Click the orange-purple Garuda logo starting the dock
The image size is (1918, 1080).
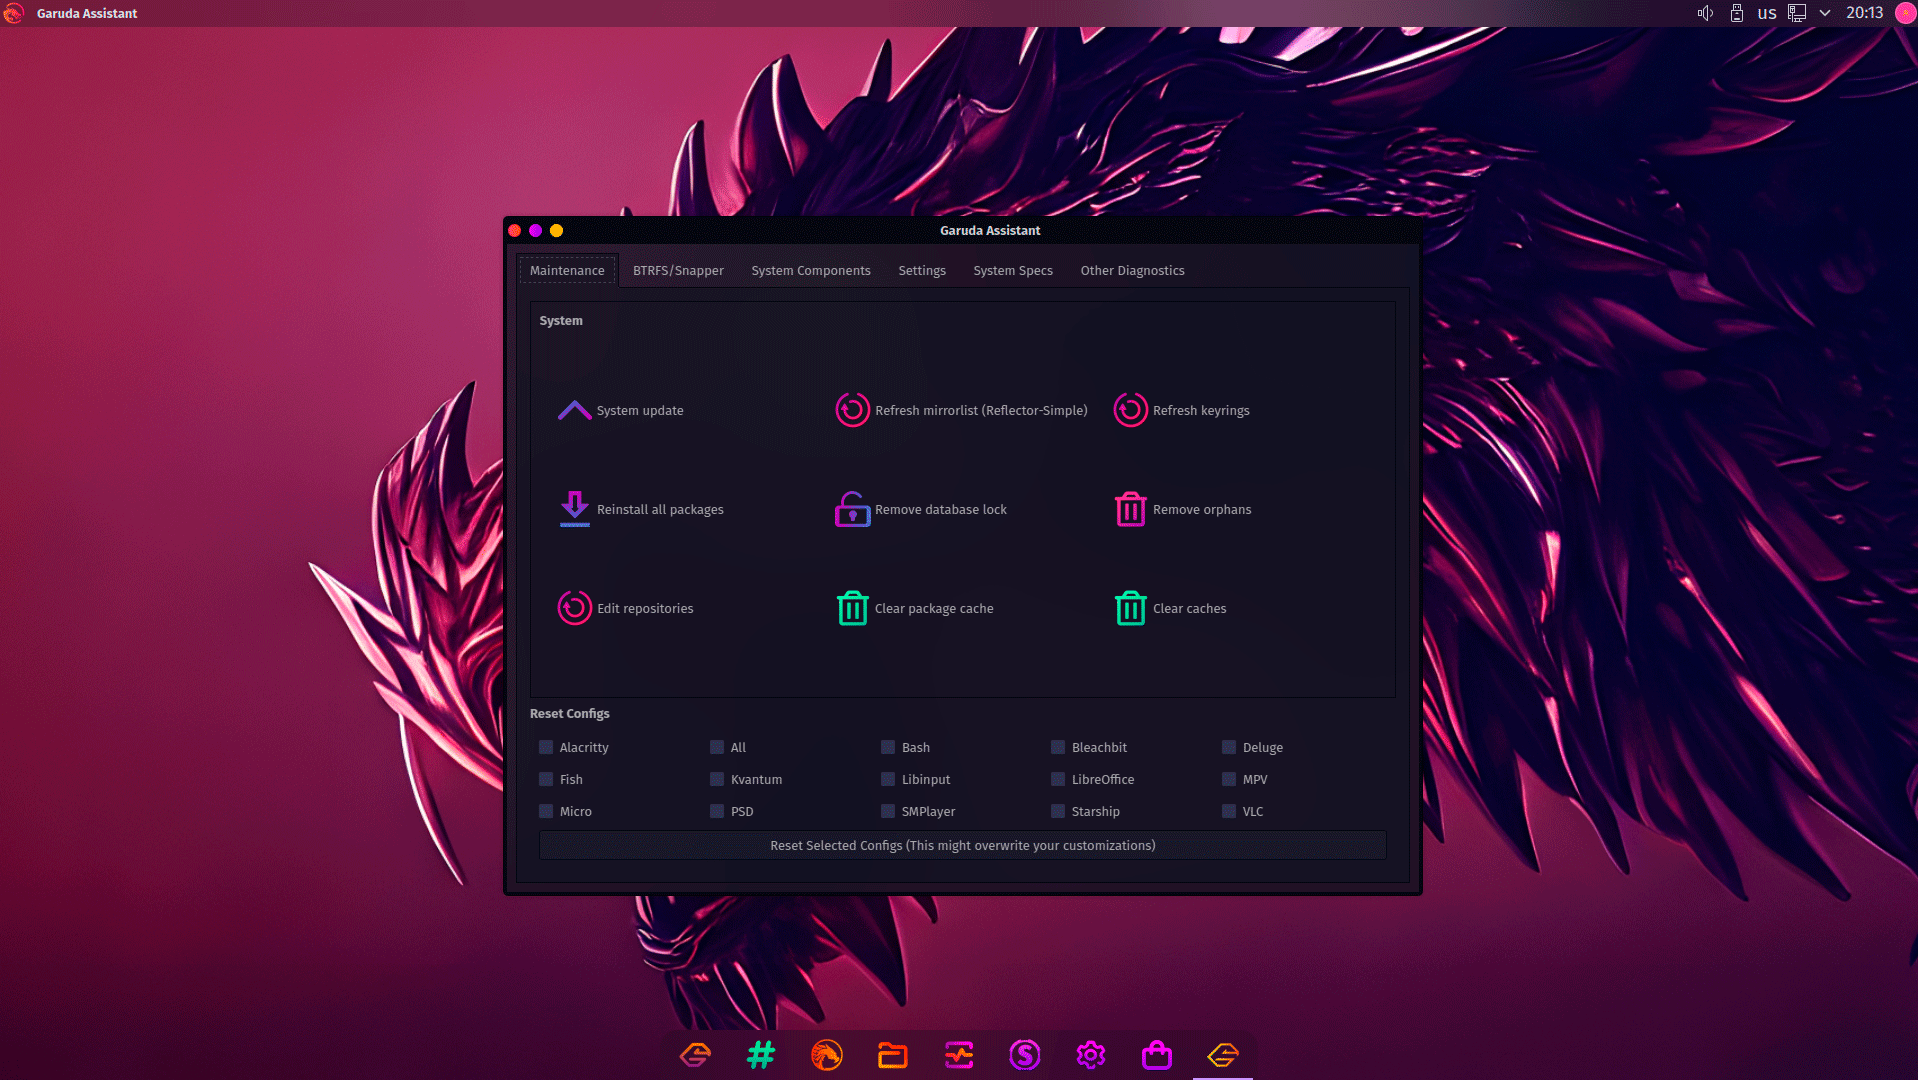(x=695, y=1054)
